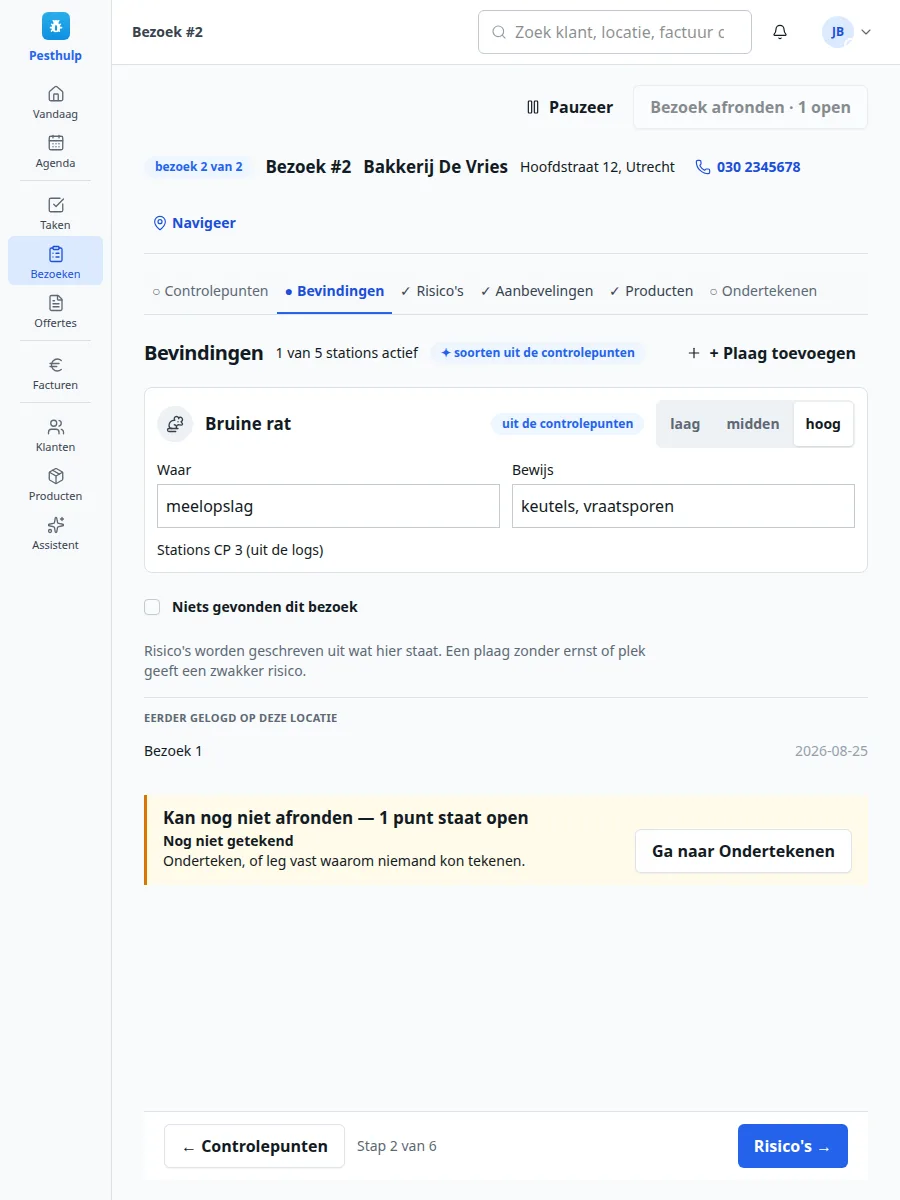Click the date 2026-08-25
900x1200 pixels.
click(831, 751)
